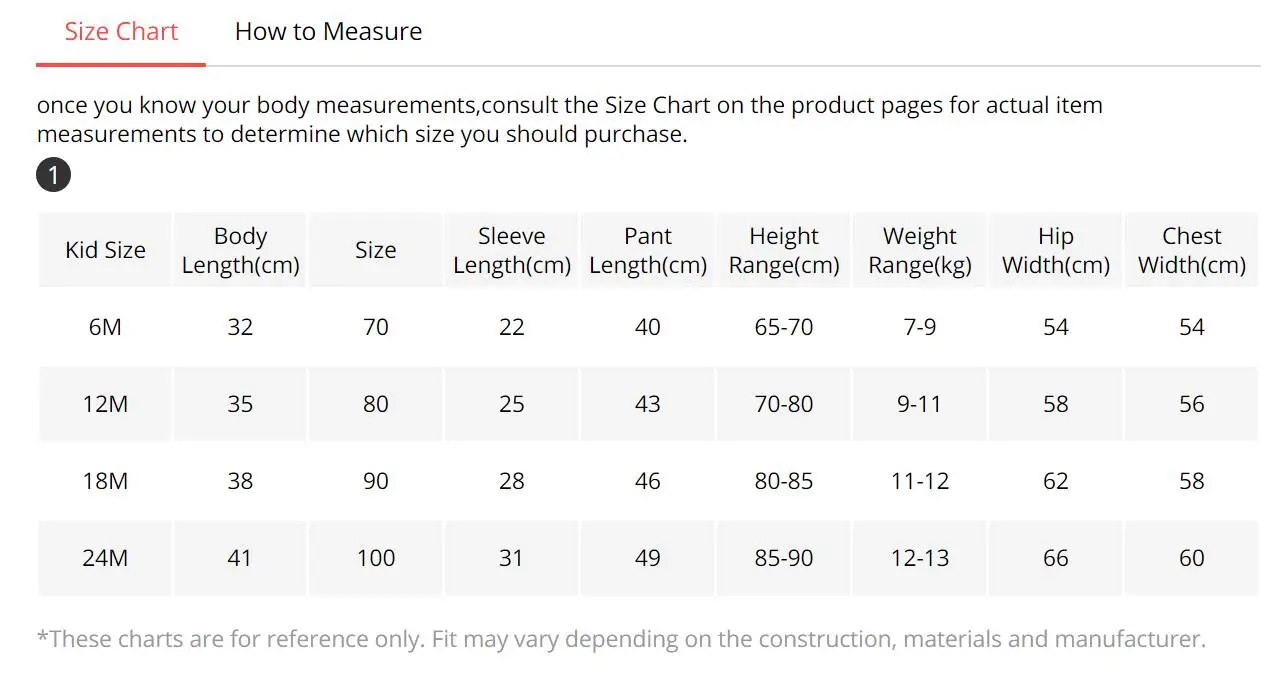Click the 24M size row label
Image resolution: width=1286 pixels, height=673 pixels.
coord(105,558)
